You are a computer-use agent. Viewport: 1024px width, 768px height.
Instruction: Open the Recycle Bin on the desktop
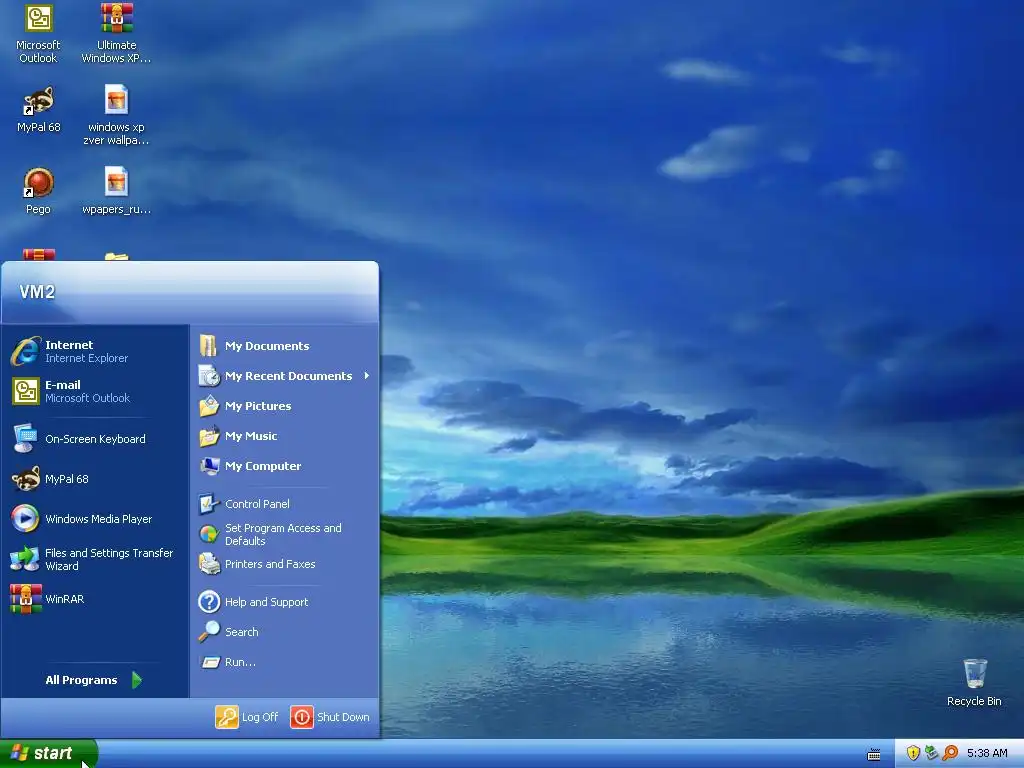click(x=974, y=682)
